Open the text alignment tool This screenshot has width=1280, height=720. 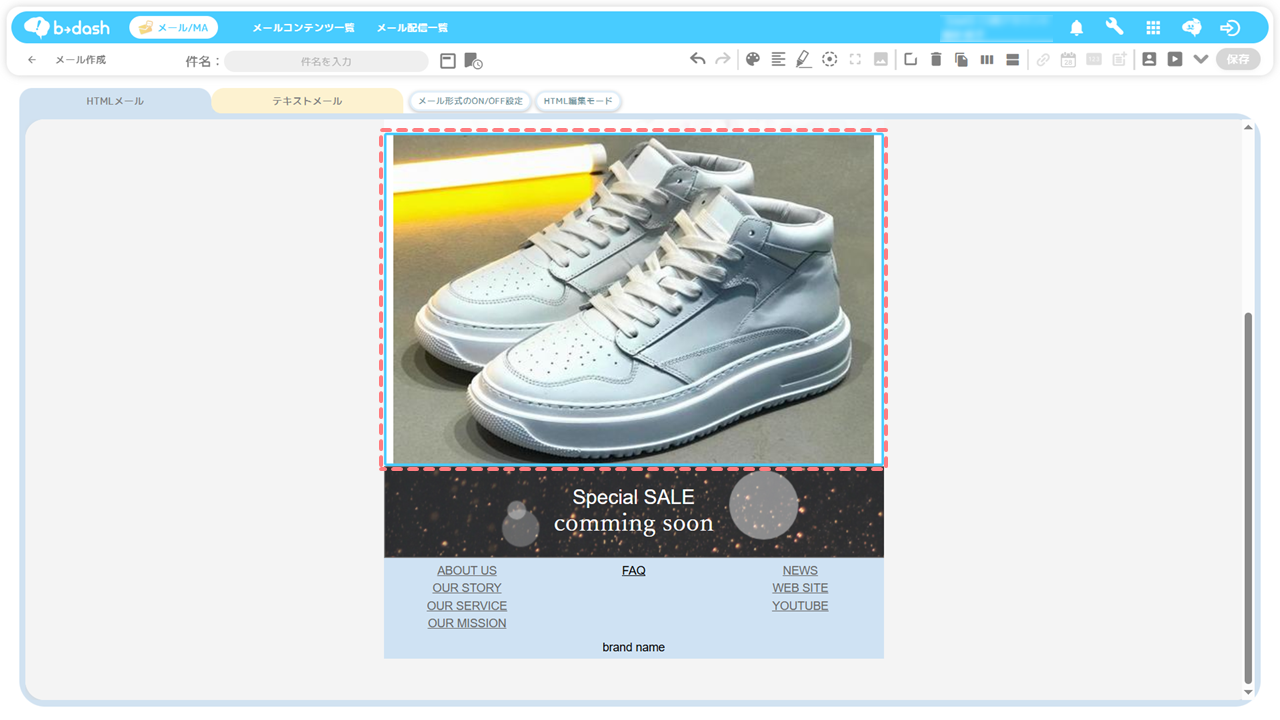(778, 59)
